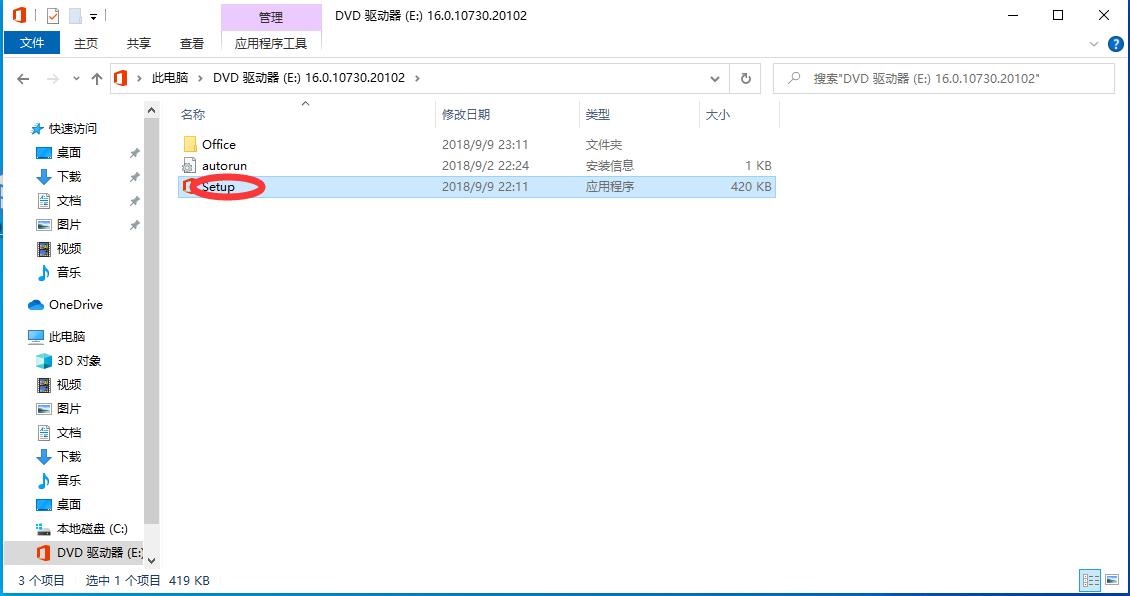The image size is (1130, 596).
Task: Collapse the ribbon using the chevron near Help
Action: pos(1094,43)
